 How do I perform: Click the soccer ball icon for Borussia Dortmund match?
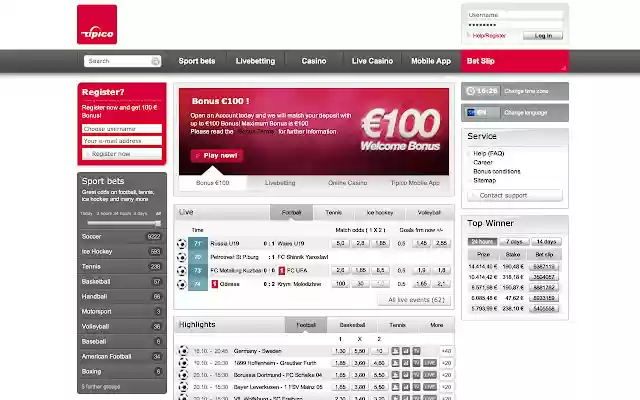point(183,375)
